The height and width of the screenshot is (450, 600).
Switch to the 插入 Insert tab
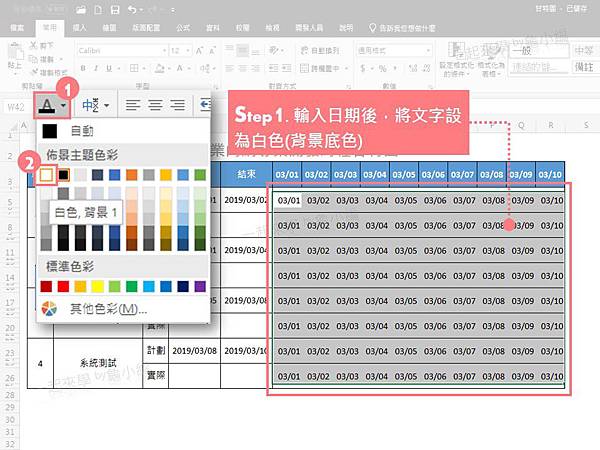click(x=80, y=28)
